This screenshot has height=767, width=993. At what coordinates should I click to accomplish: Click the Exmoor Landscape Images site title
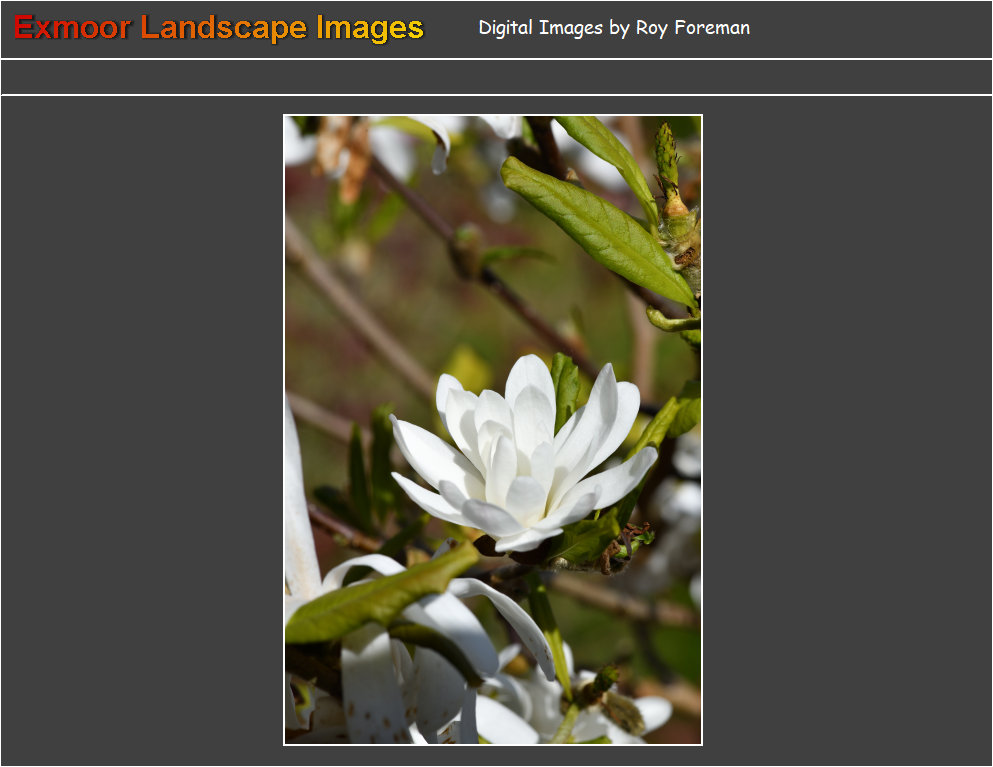pyautogui.click(x=219, y=28)
